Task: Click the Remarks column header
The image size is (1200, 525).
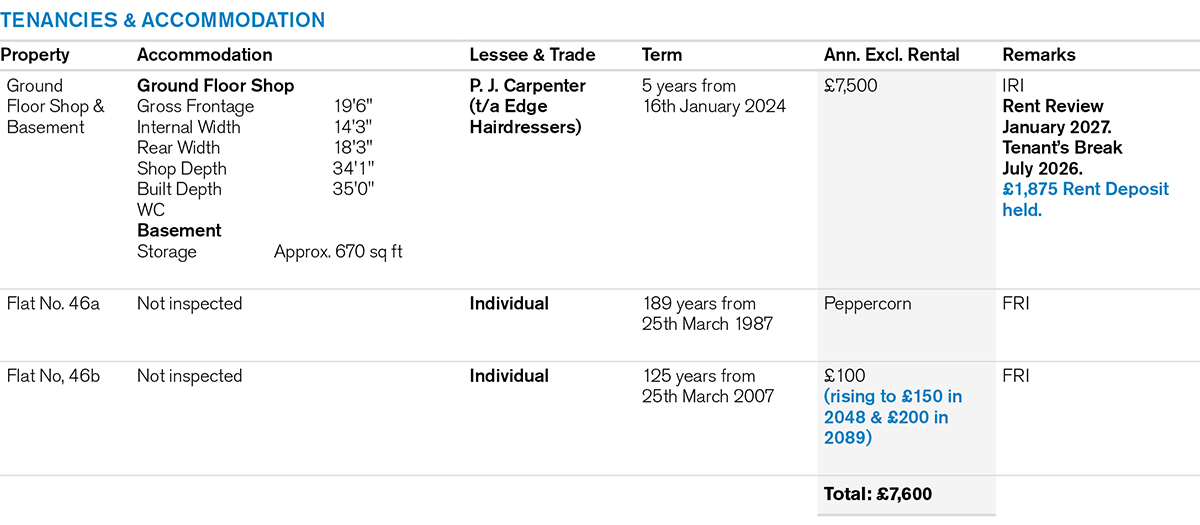Action: [1039, 55]
